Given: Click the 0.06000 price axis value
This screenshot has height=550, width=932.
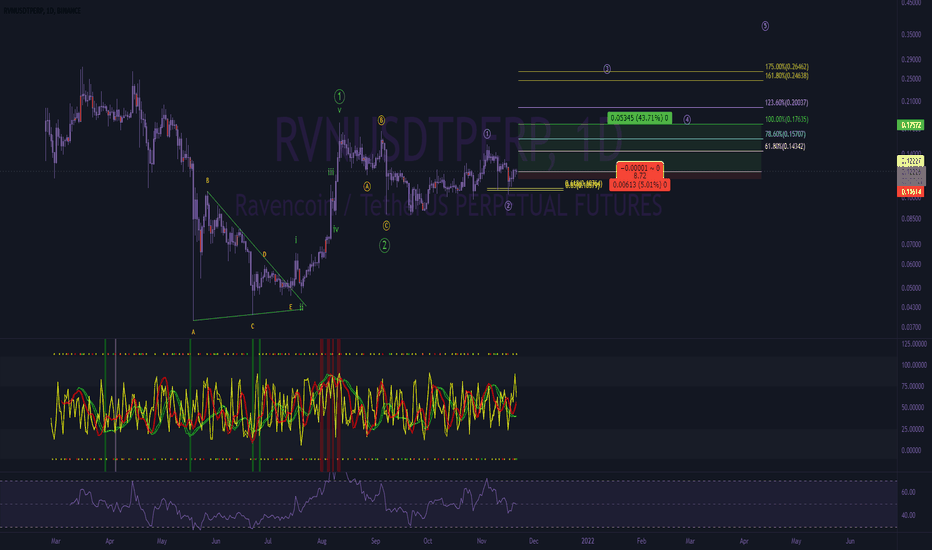Looking at the screenshot, I should tap(911, 264).
